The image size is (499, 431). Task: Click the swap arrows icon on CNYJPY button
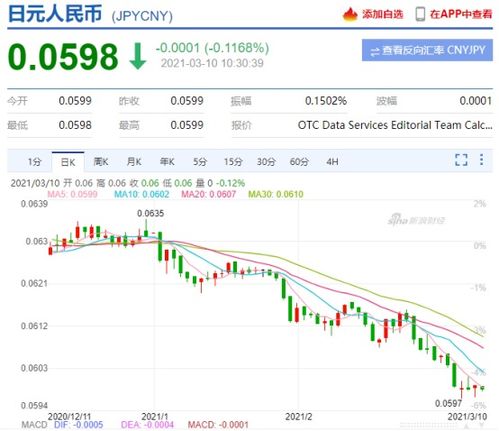point(375,52)
